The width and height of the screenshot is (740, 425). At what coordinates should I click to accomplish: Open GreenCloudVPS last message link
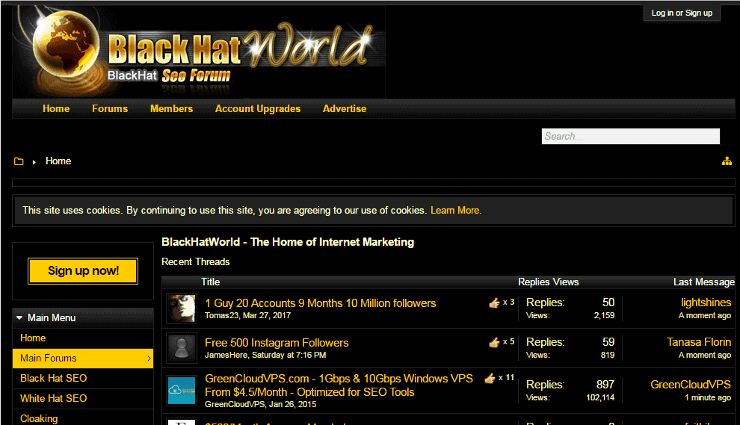pos(691,384)
